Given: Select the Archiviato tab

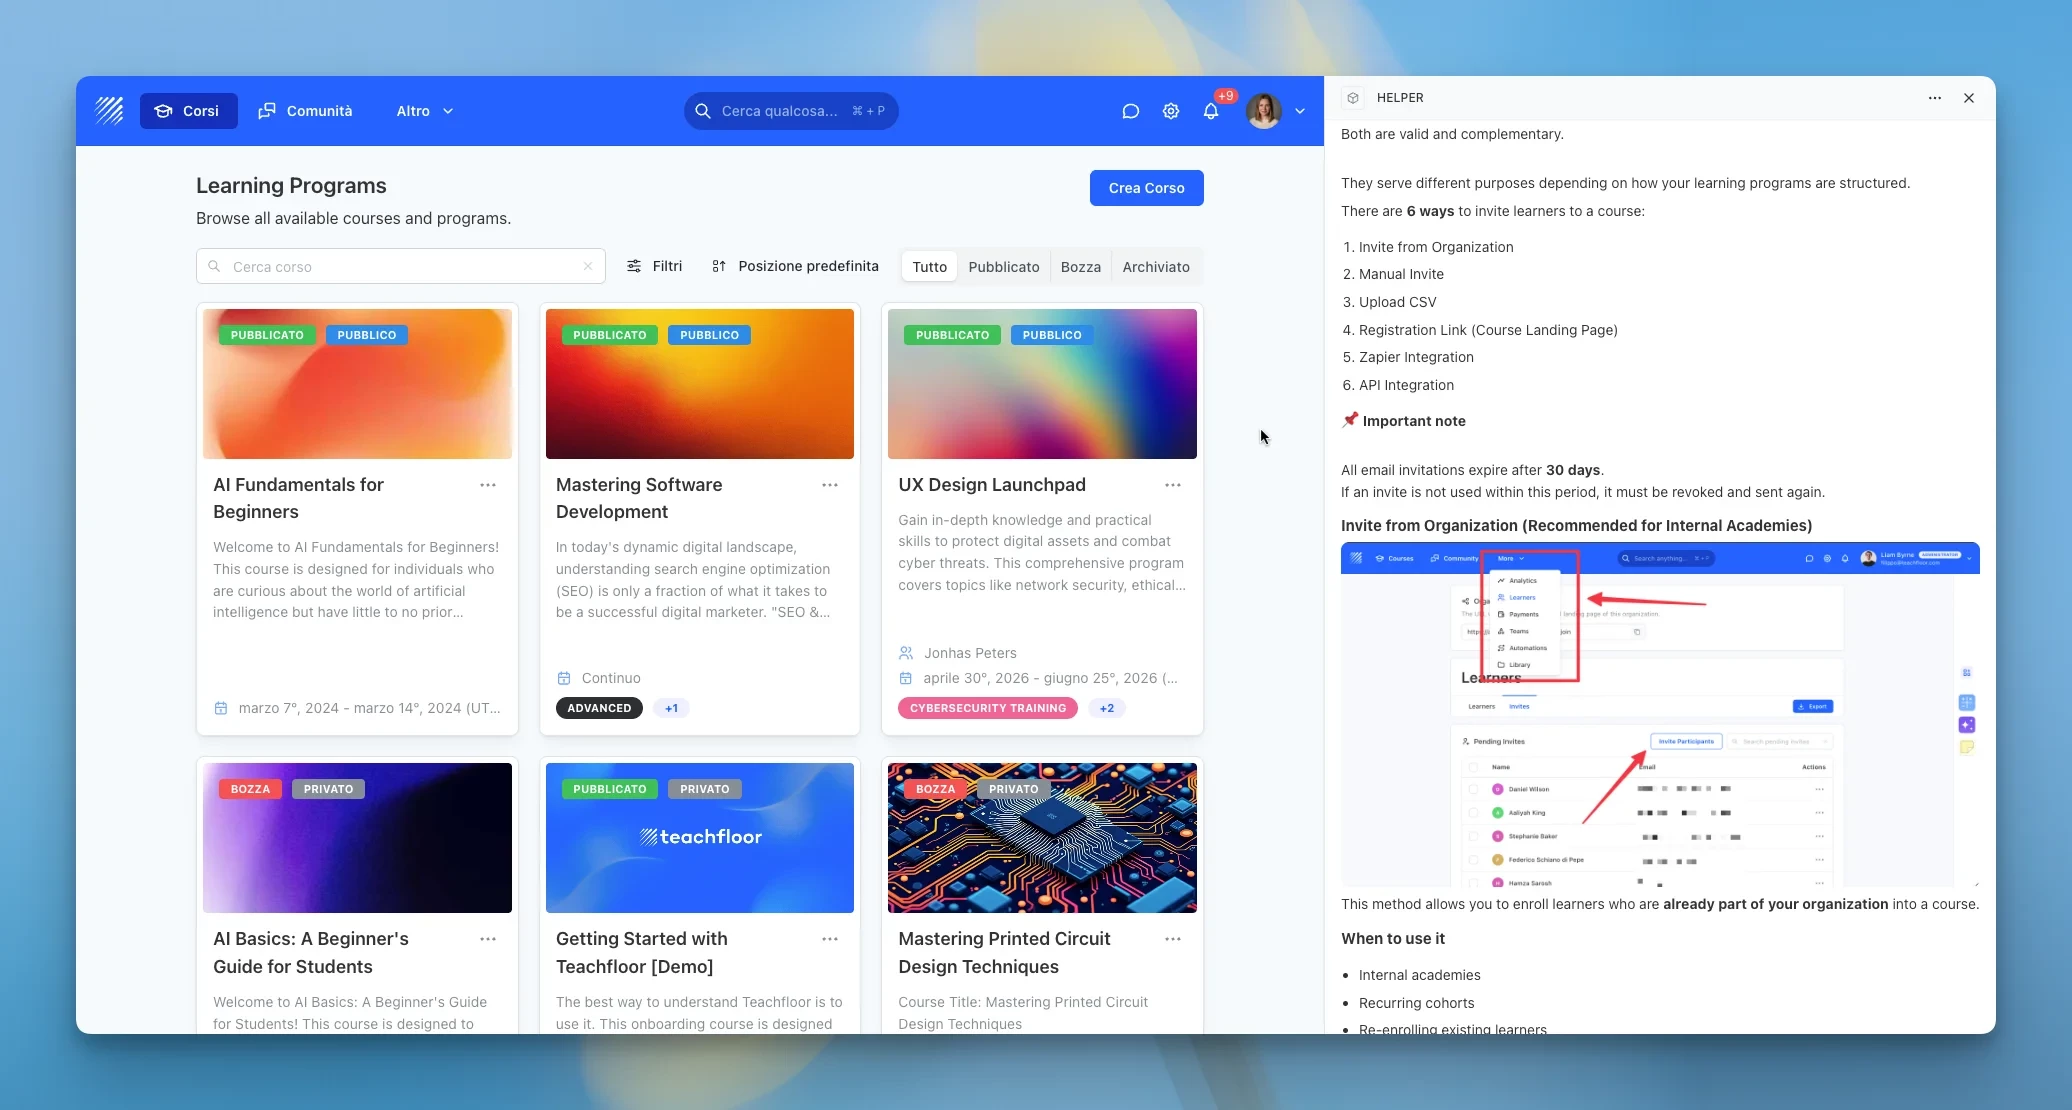Looking at the screenshot, I should pos(1156,267).
